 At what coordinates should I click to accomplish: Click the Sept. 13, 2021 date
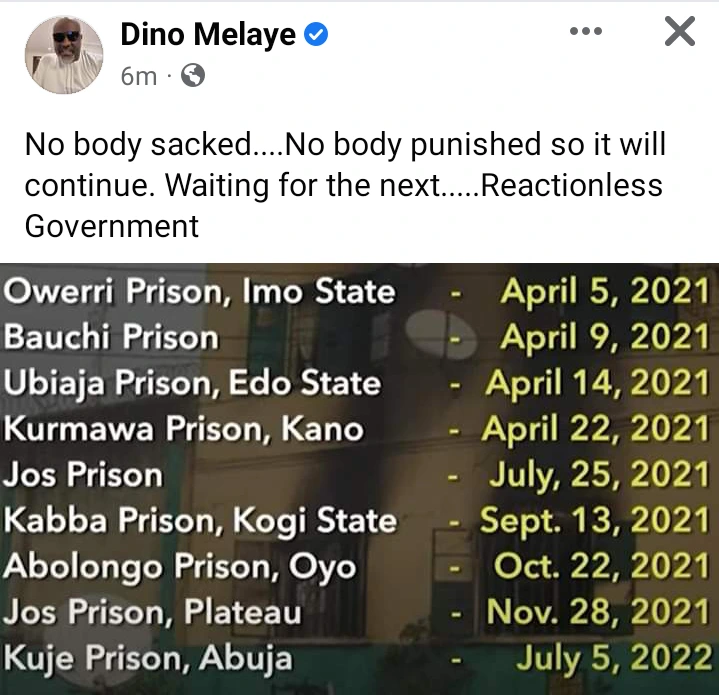point(594,521)
